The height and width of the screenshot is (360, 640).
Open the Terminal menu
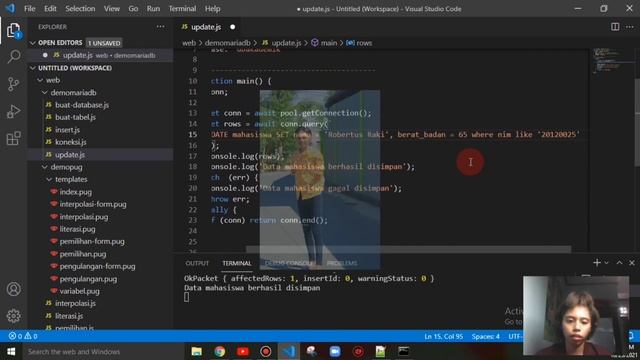(x=182, y=9)
